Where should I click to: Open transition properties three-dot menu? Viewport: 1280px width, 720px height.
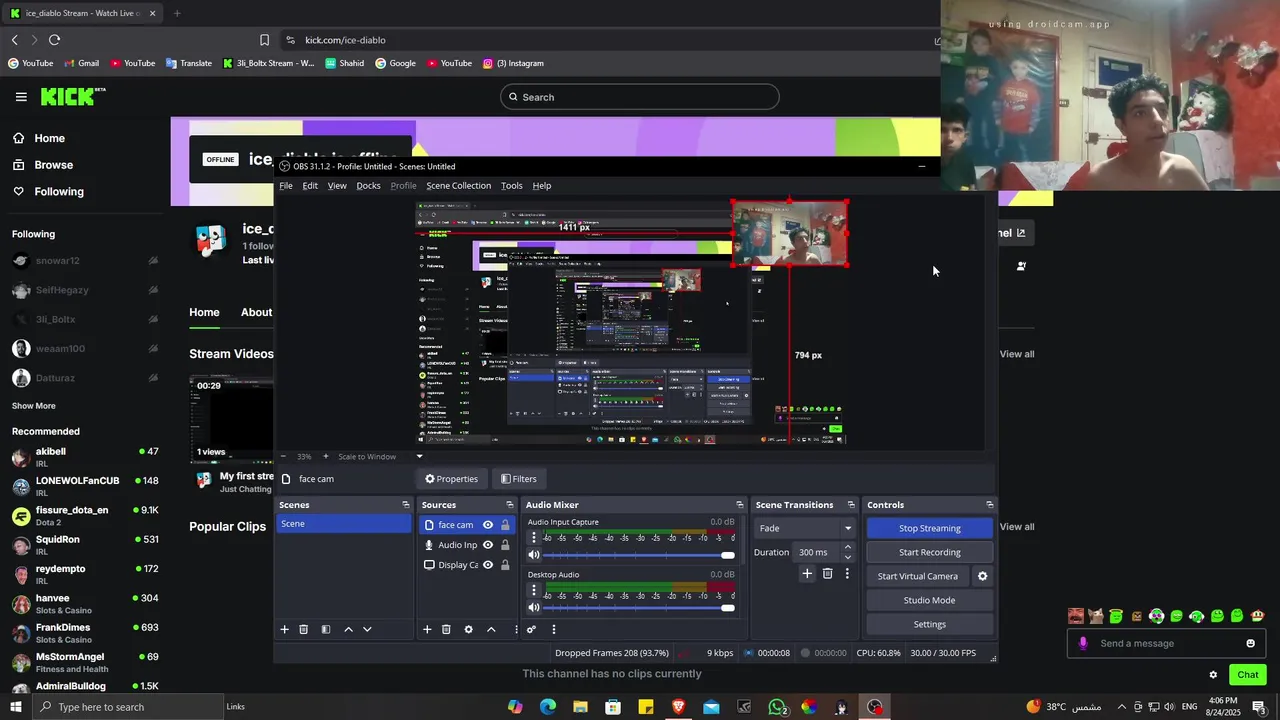[847, 574]
